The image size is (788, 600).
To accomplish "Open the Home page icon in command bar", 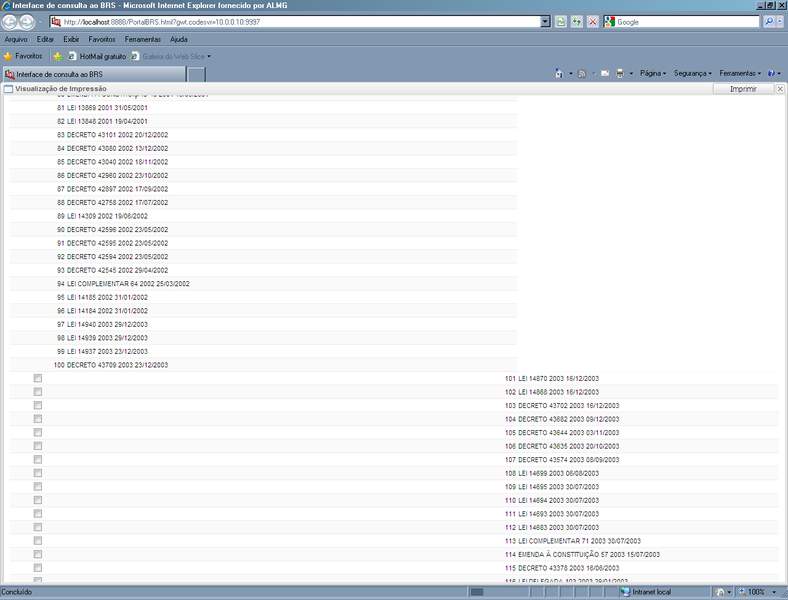I will [560, 73].
